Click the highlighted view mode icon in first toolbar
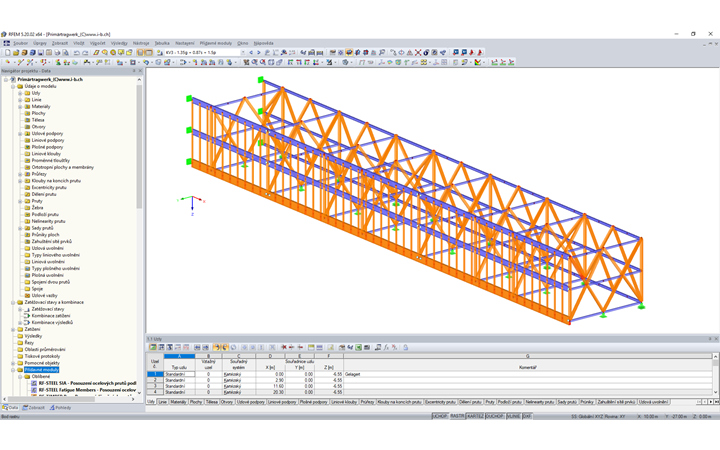 (x=349, y=52)
